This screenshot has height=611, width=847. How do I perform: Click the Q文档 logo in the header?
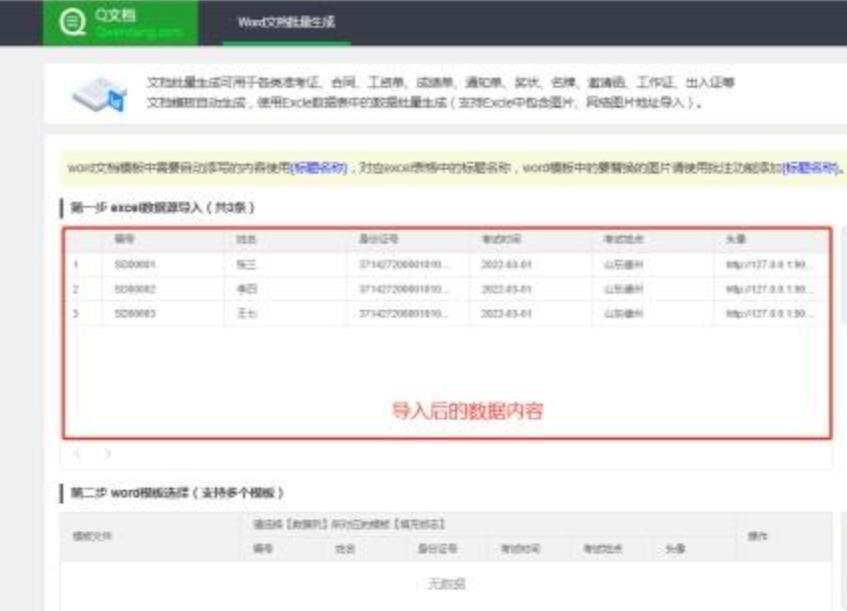pyautogui.click(x=120, y=23)
